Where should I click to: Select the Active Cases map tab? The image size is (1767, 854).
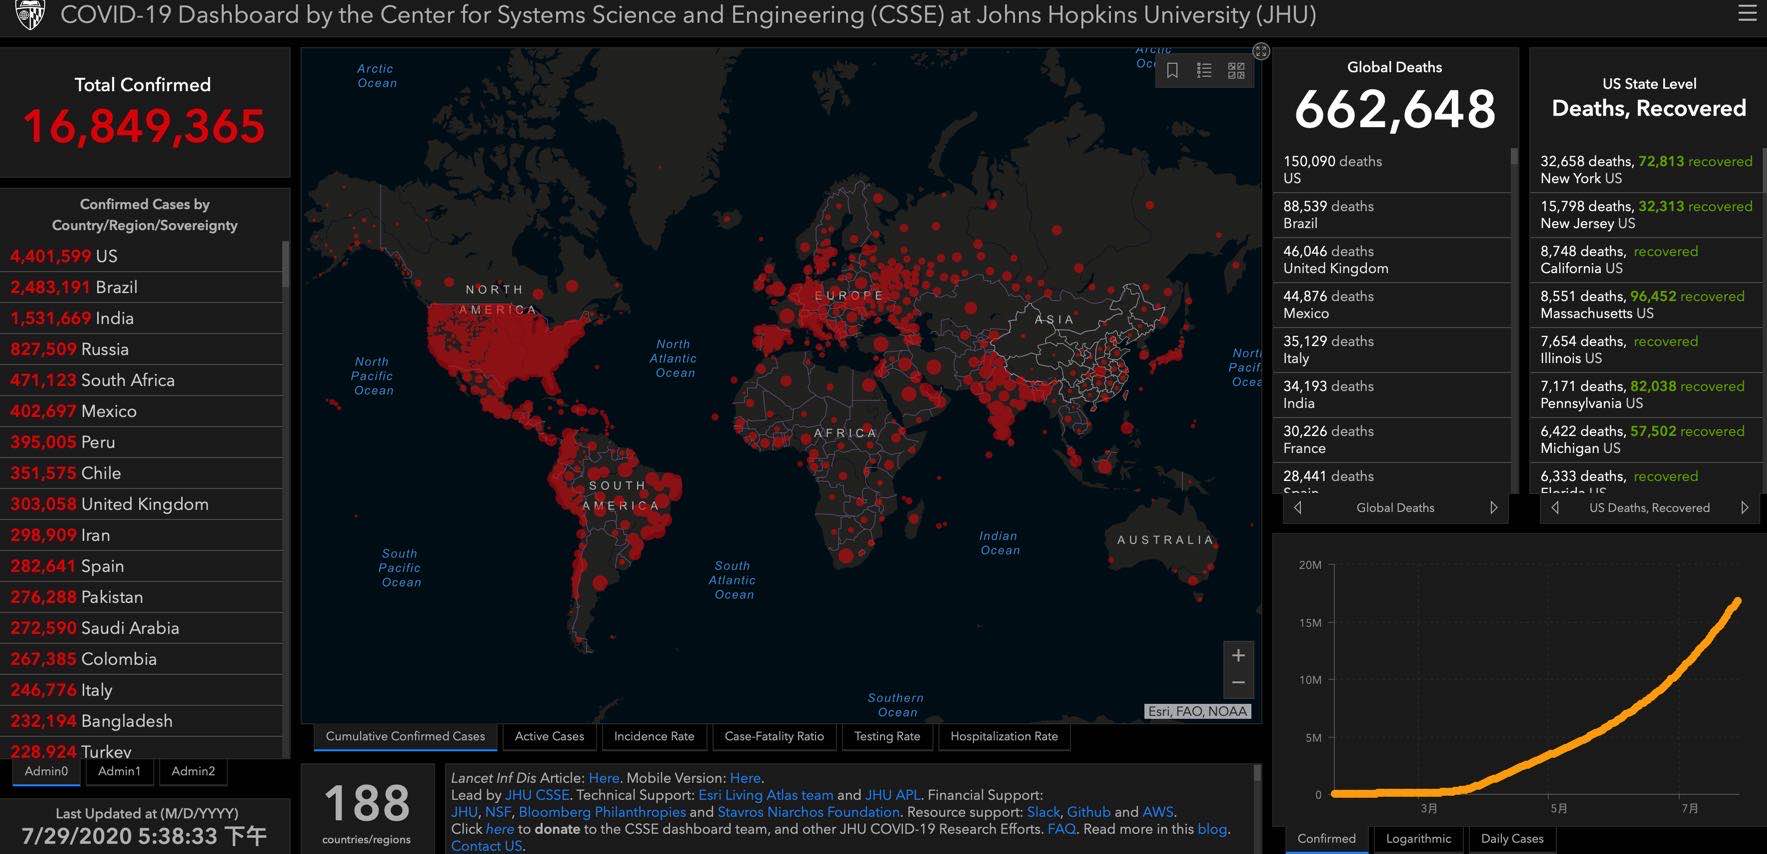click(549, 737)
